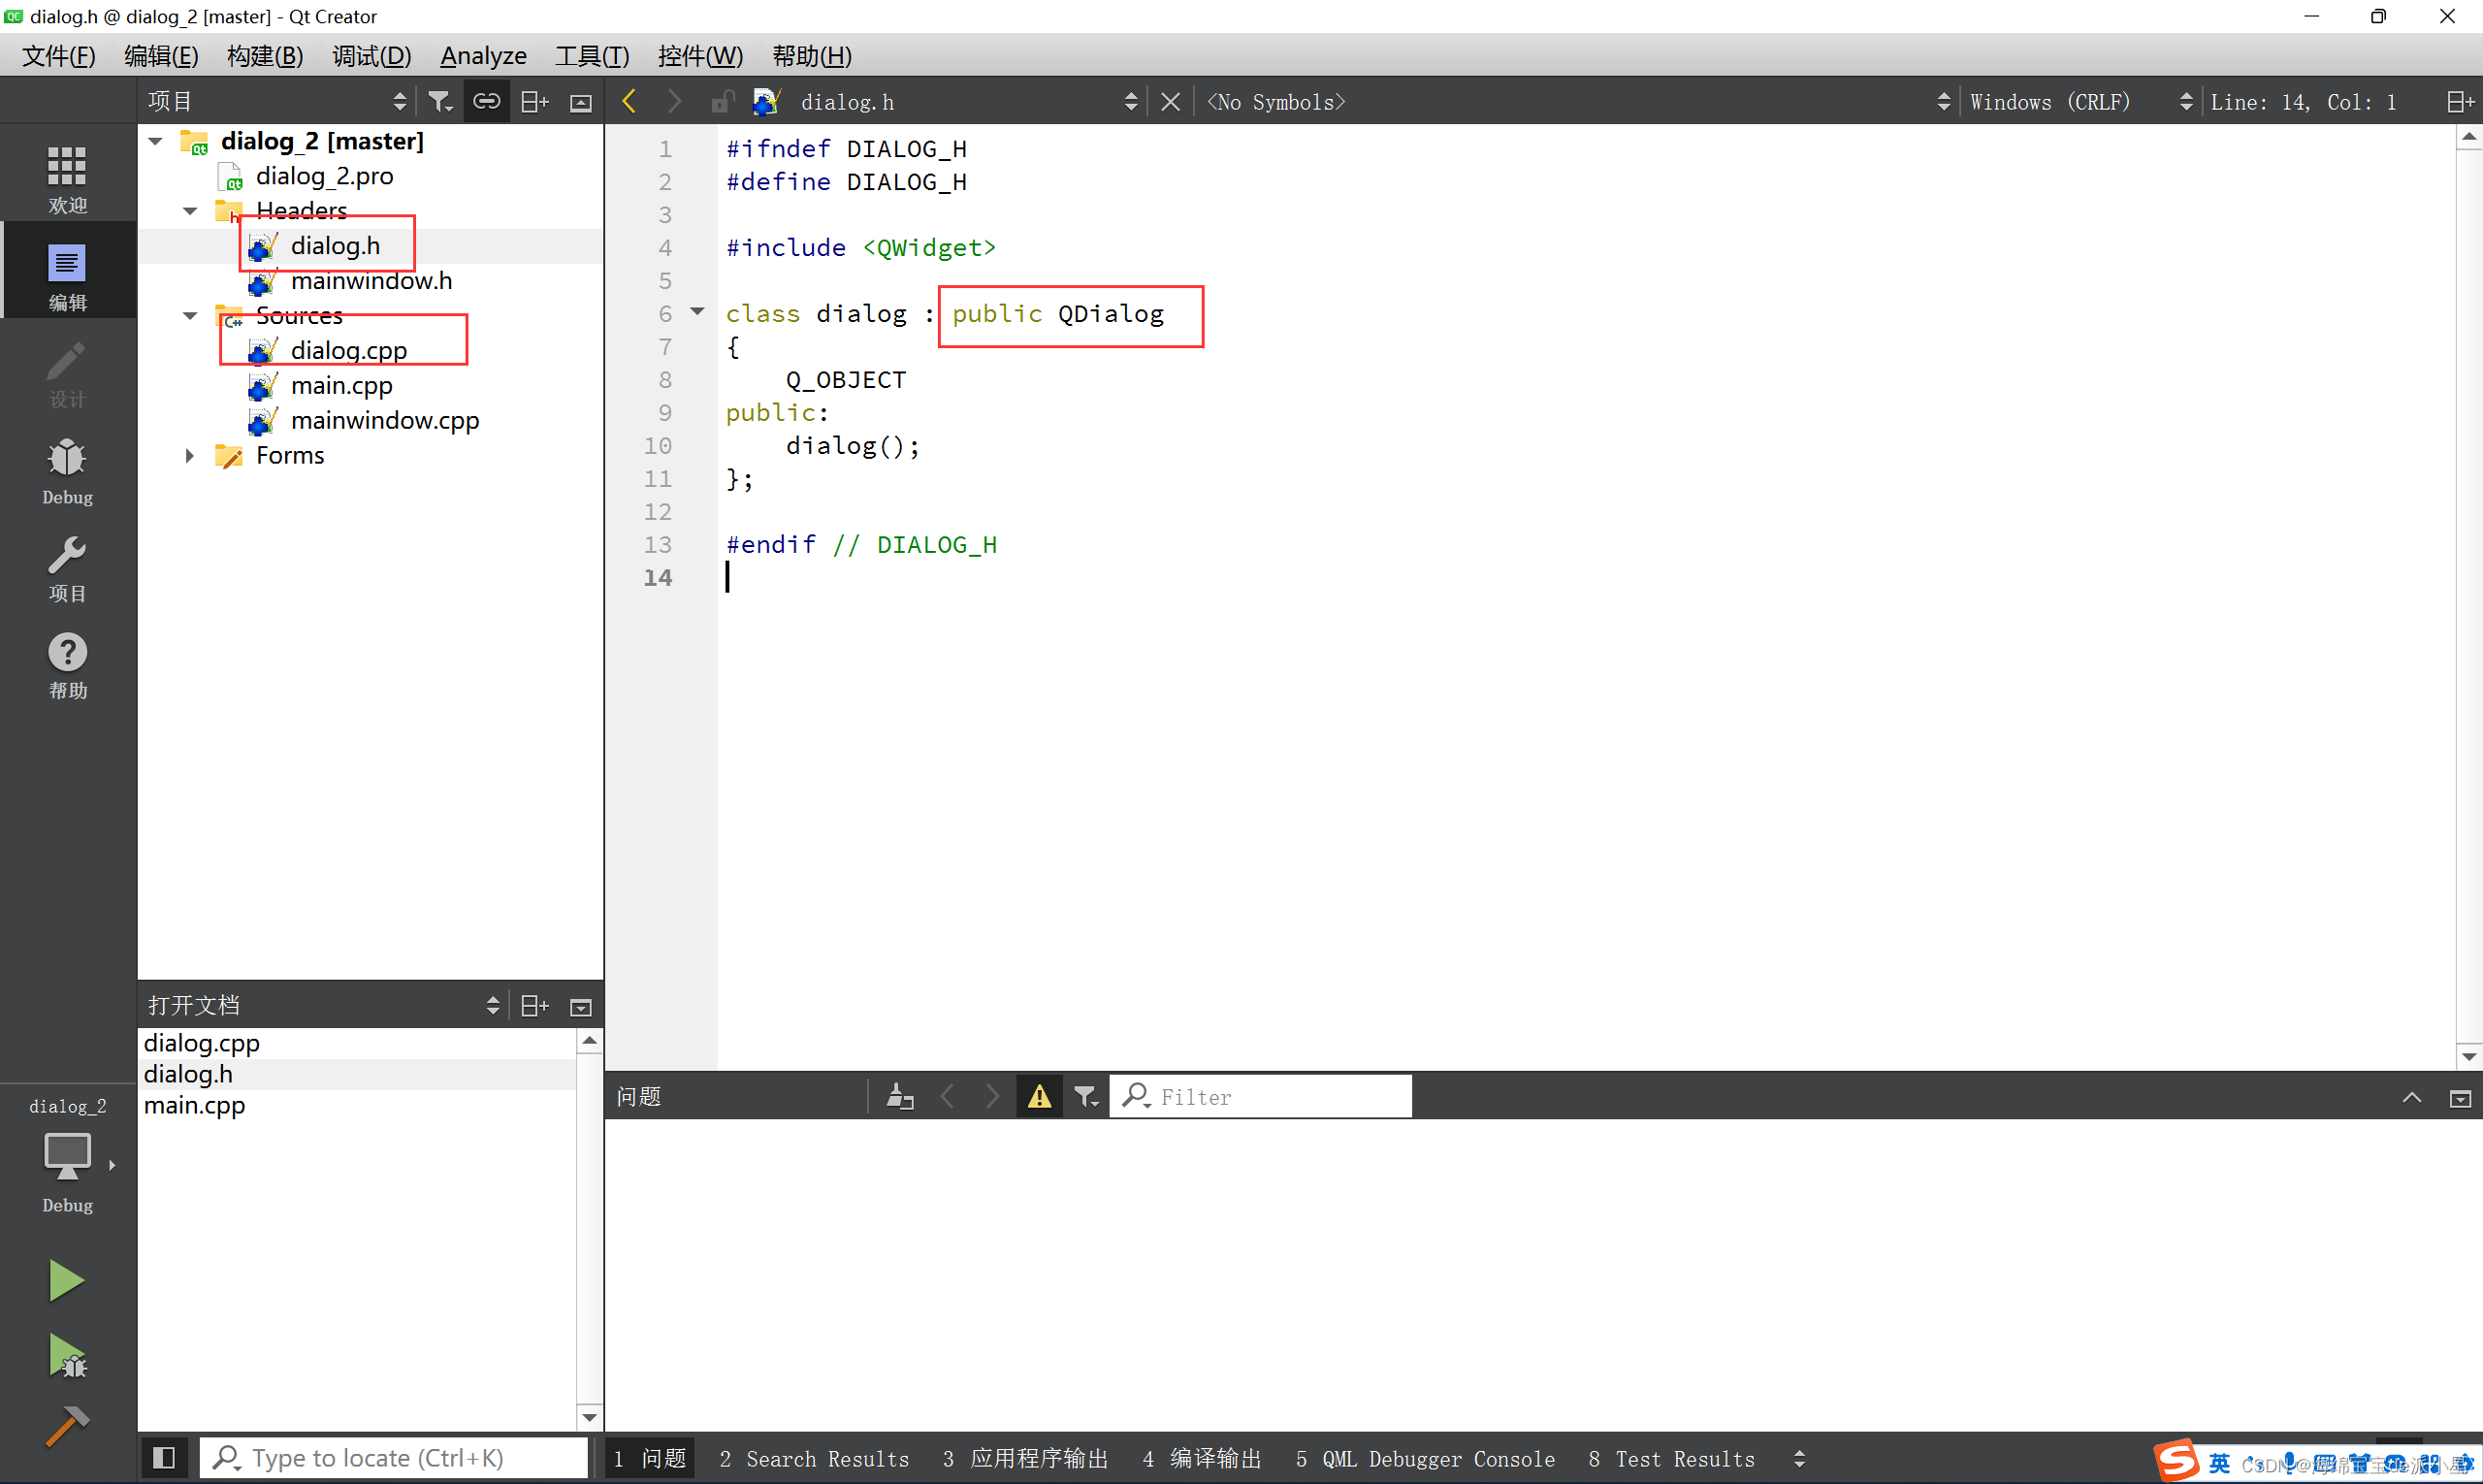
Task: Switch to 3 应用程序输出 pane
Action: point(1026,1459)
